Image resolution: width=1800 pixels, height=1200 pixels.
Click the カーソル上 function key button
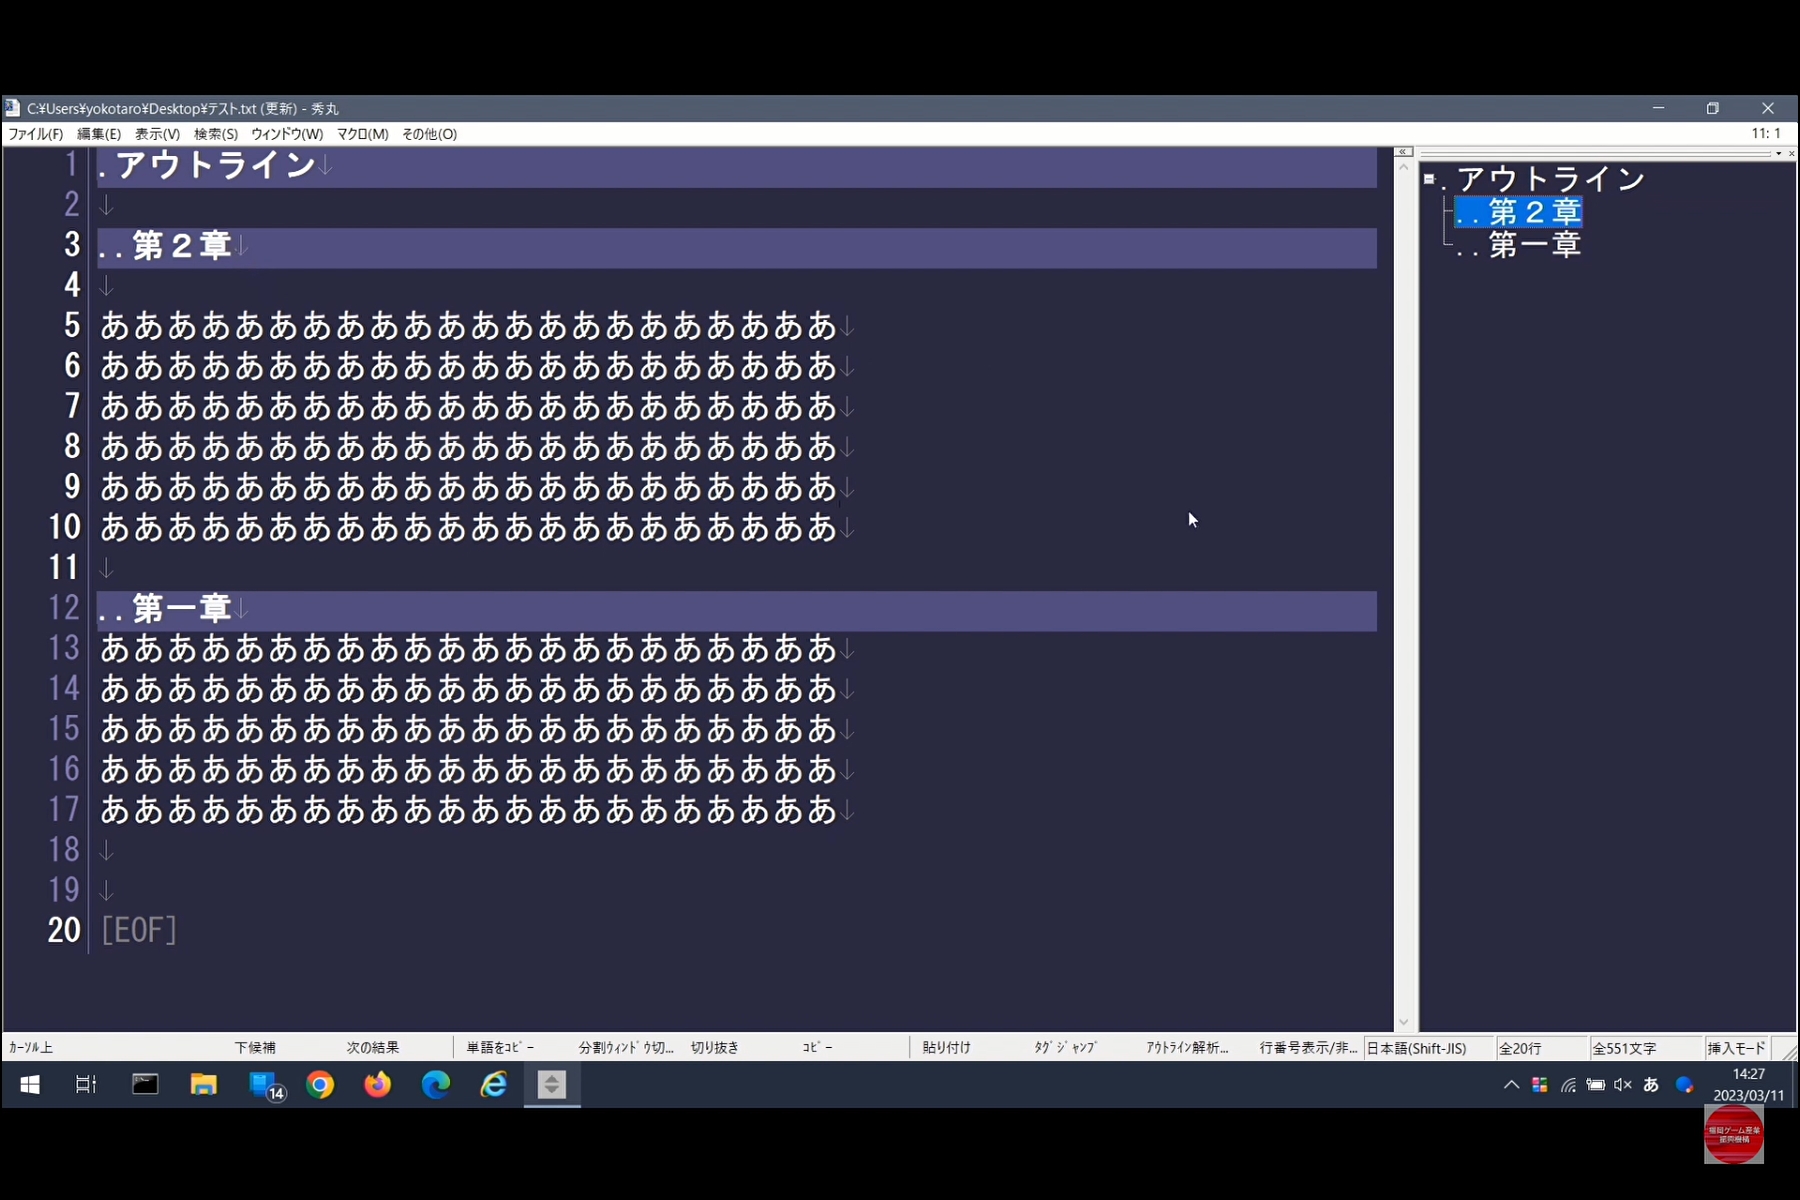pyautogui.click(x=31, y=1048)
